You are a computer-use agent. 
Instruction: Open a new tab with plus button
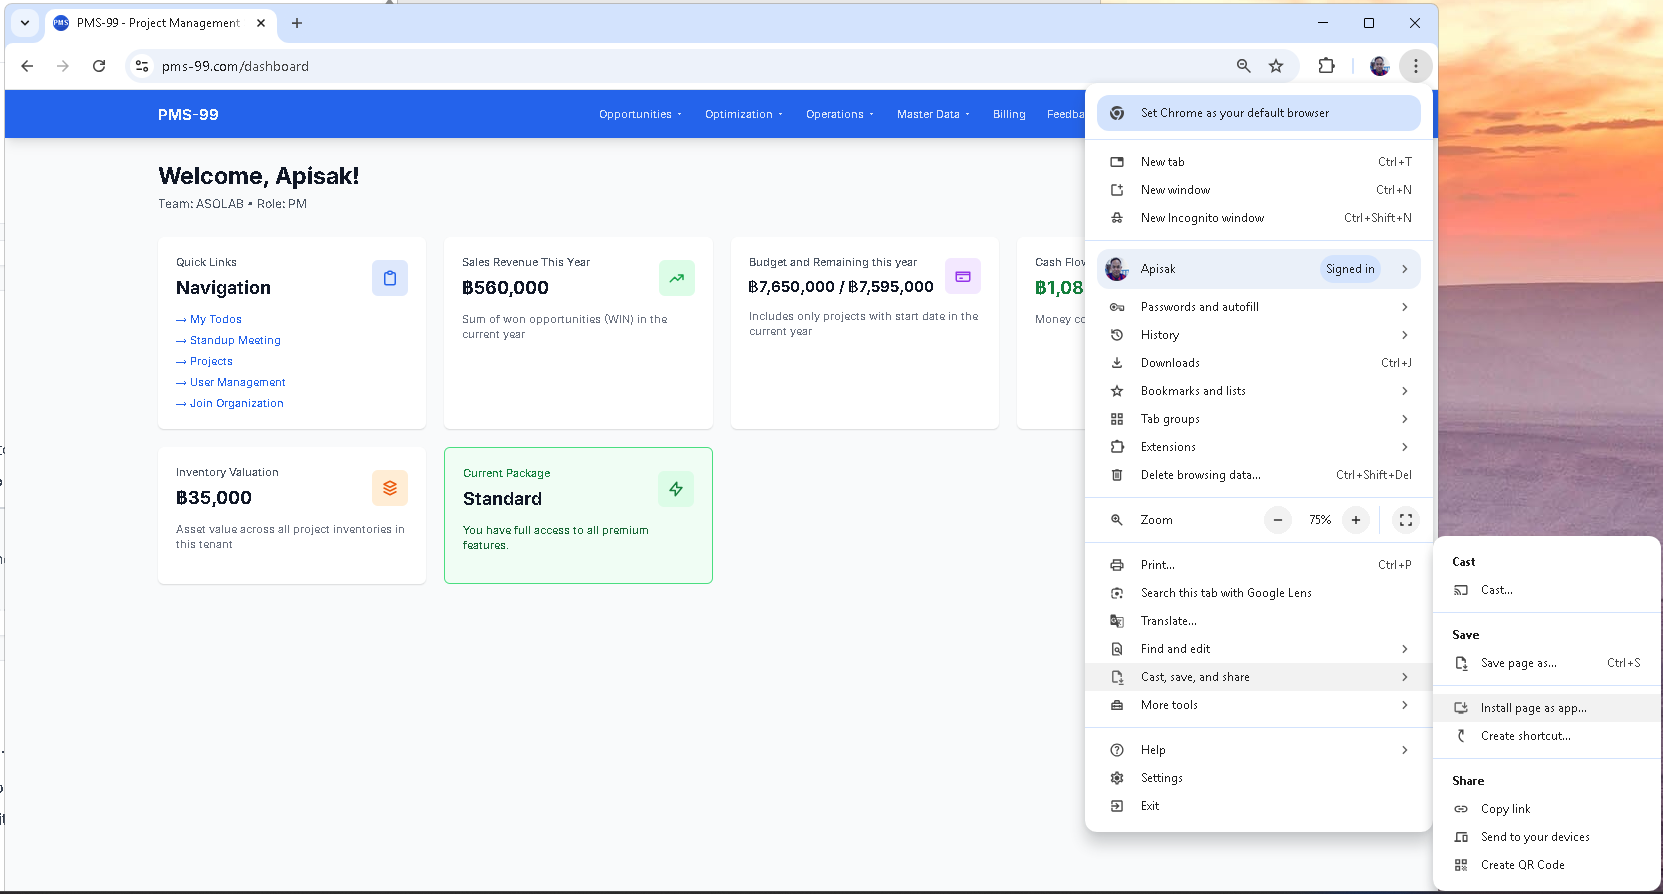coord(297,23)
